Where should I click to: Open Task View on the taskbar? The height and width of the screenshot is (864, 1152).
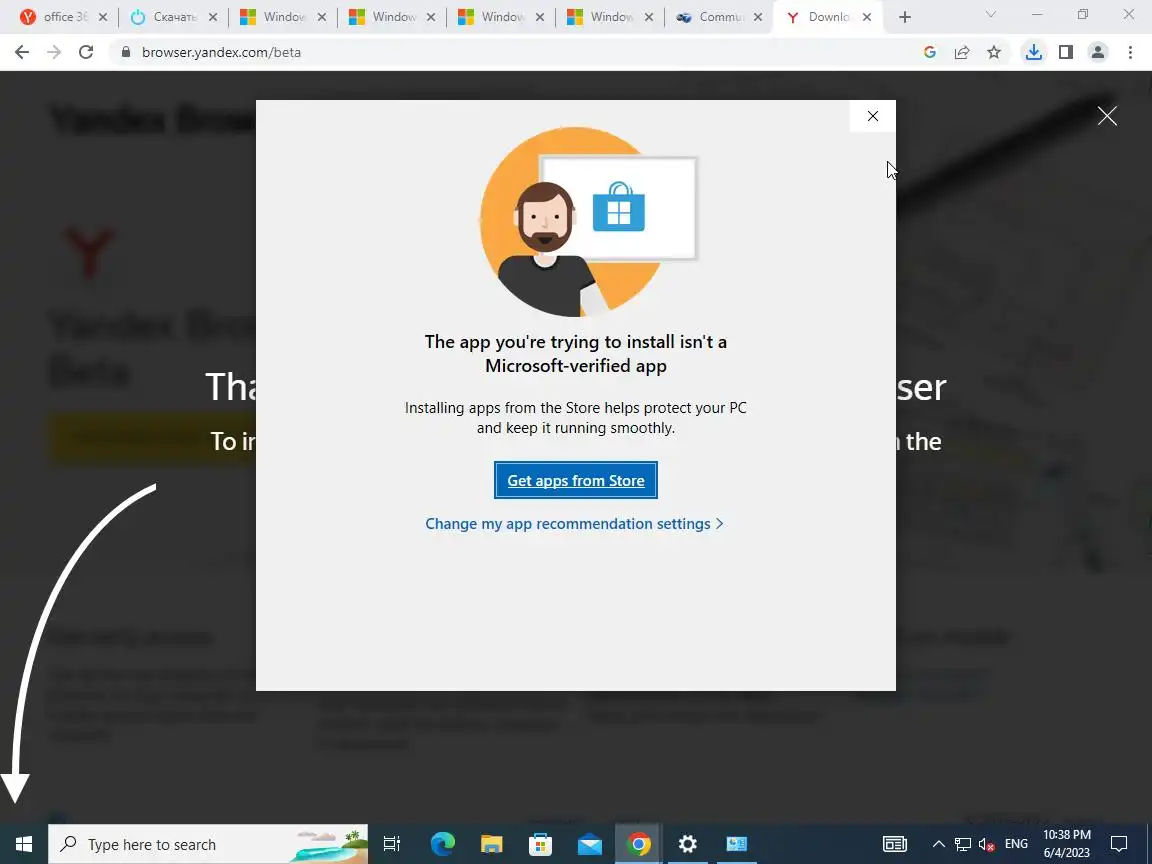coord(392,844)
